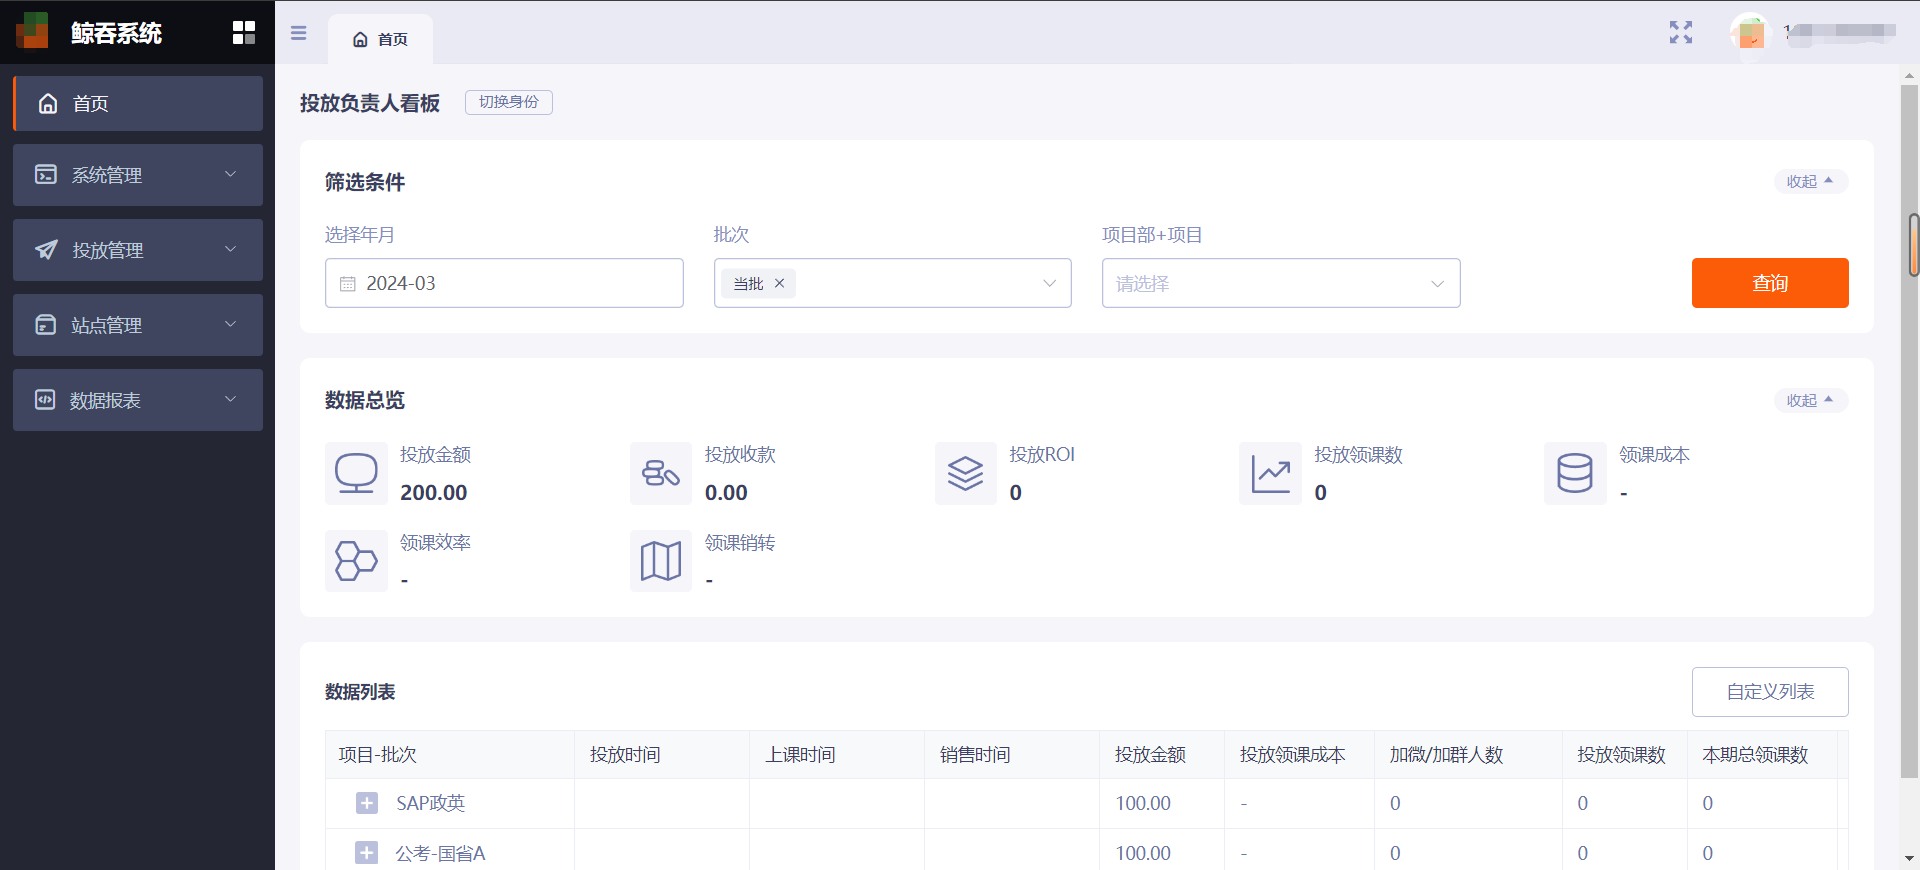Switch to the 首页 tab
Viewport: 1920px width, 870px height.
(381, 39)
